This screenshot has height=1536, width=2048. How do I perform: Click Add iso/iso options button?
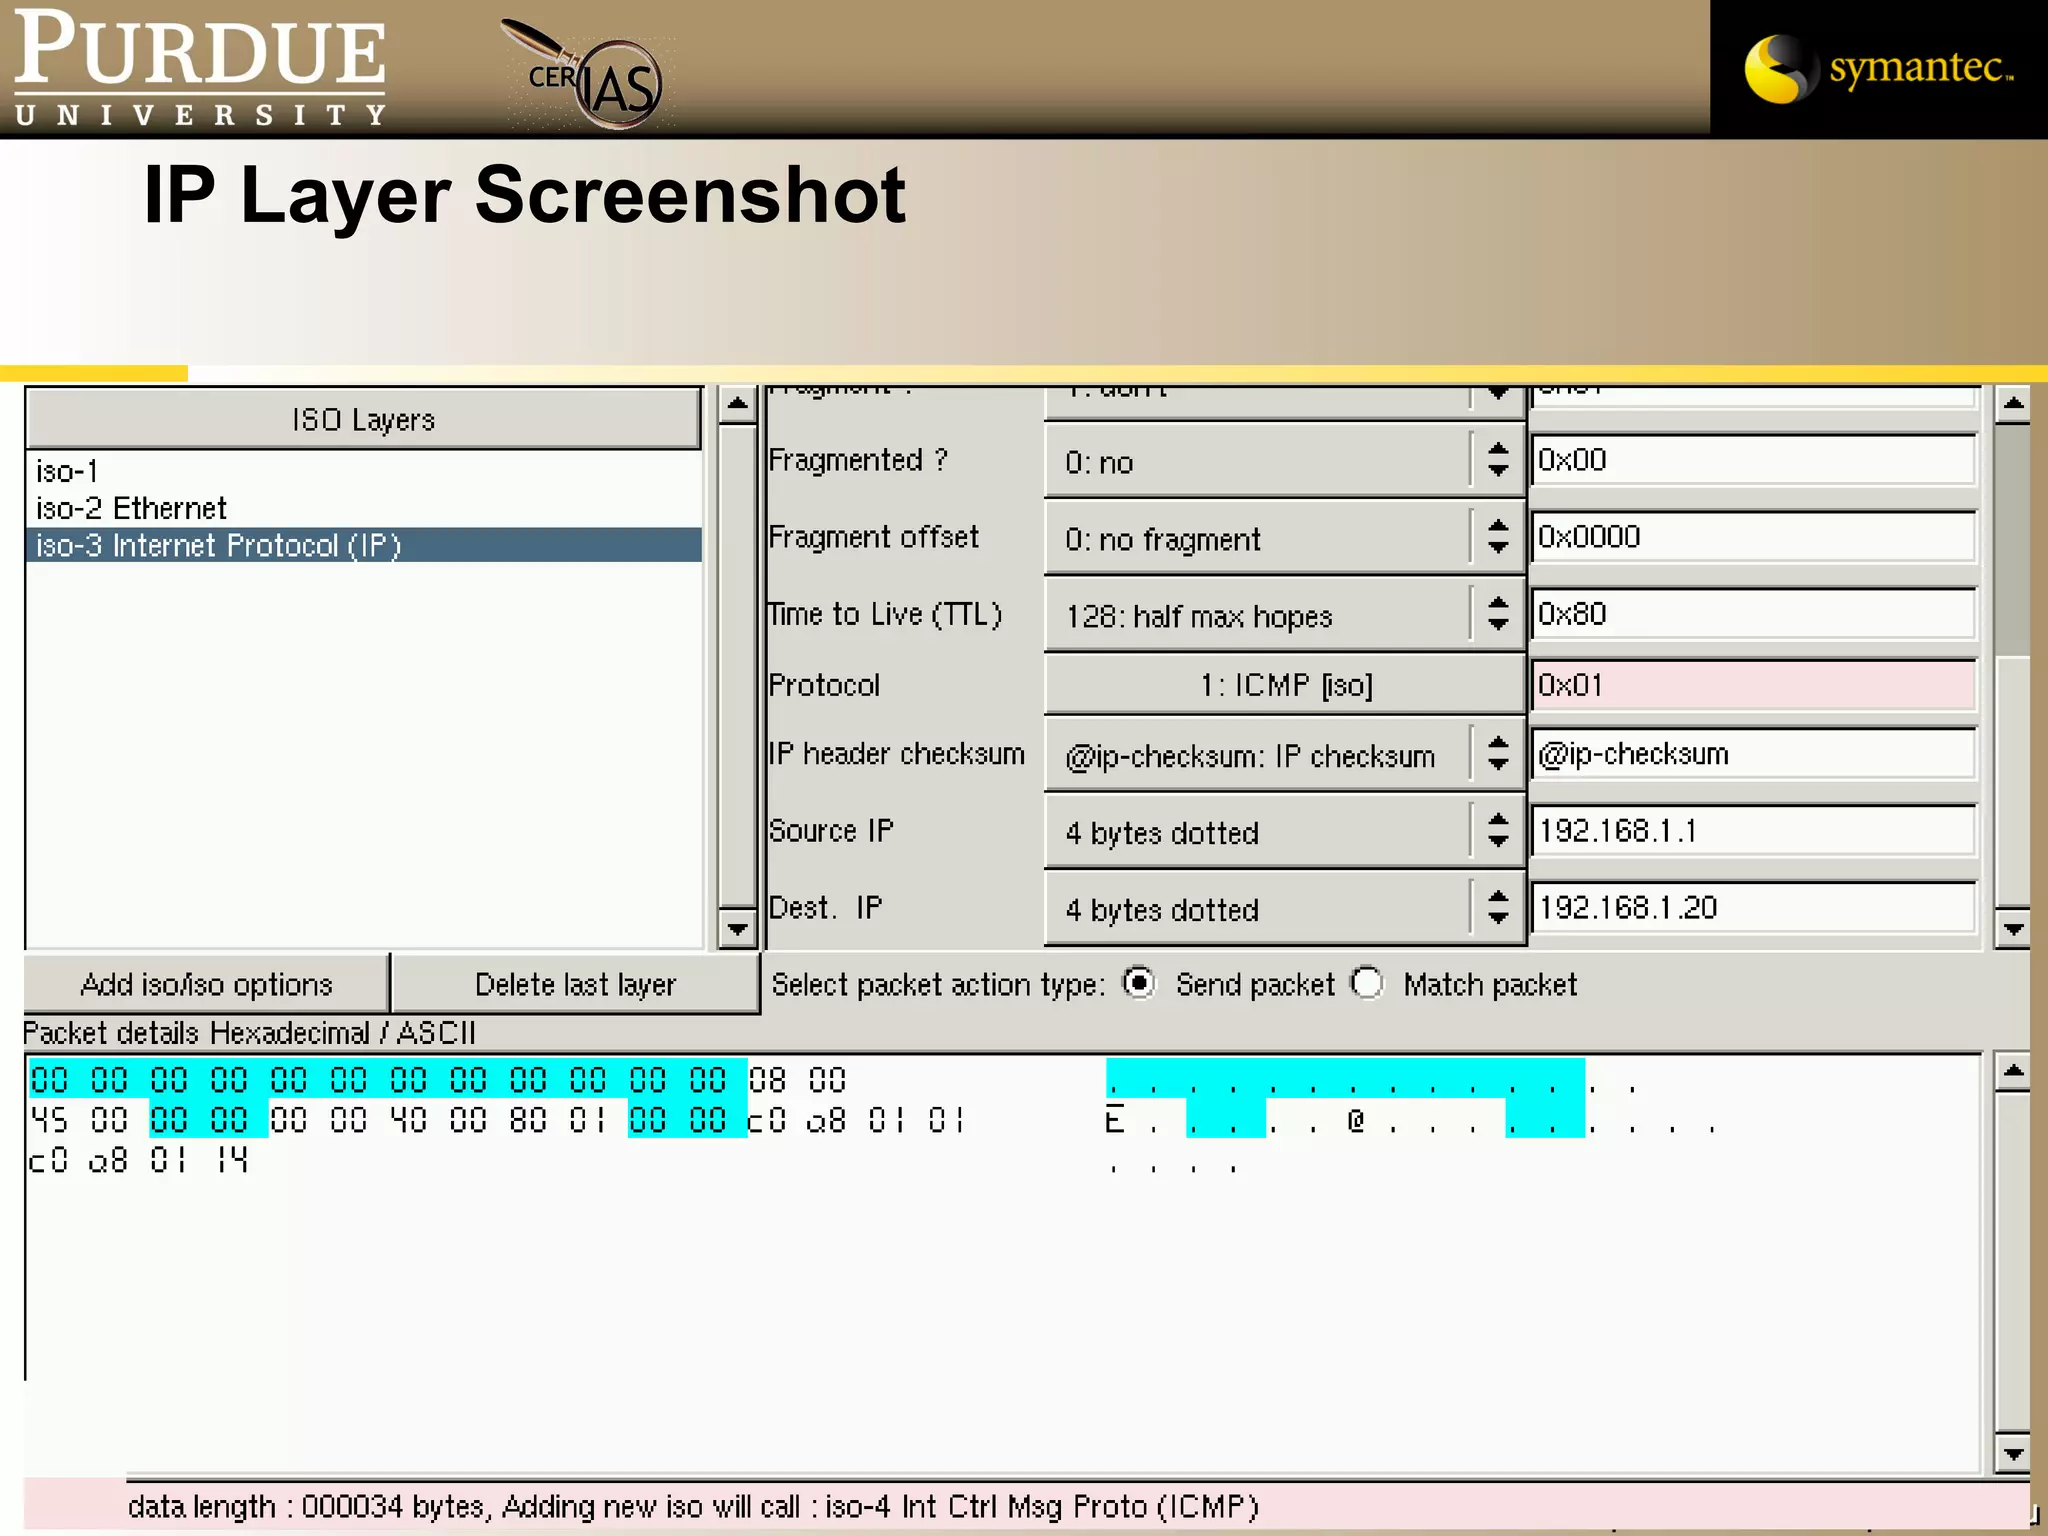coord(206,984)
